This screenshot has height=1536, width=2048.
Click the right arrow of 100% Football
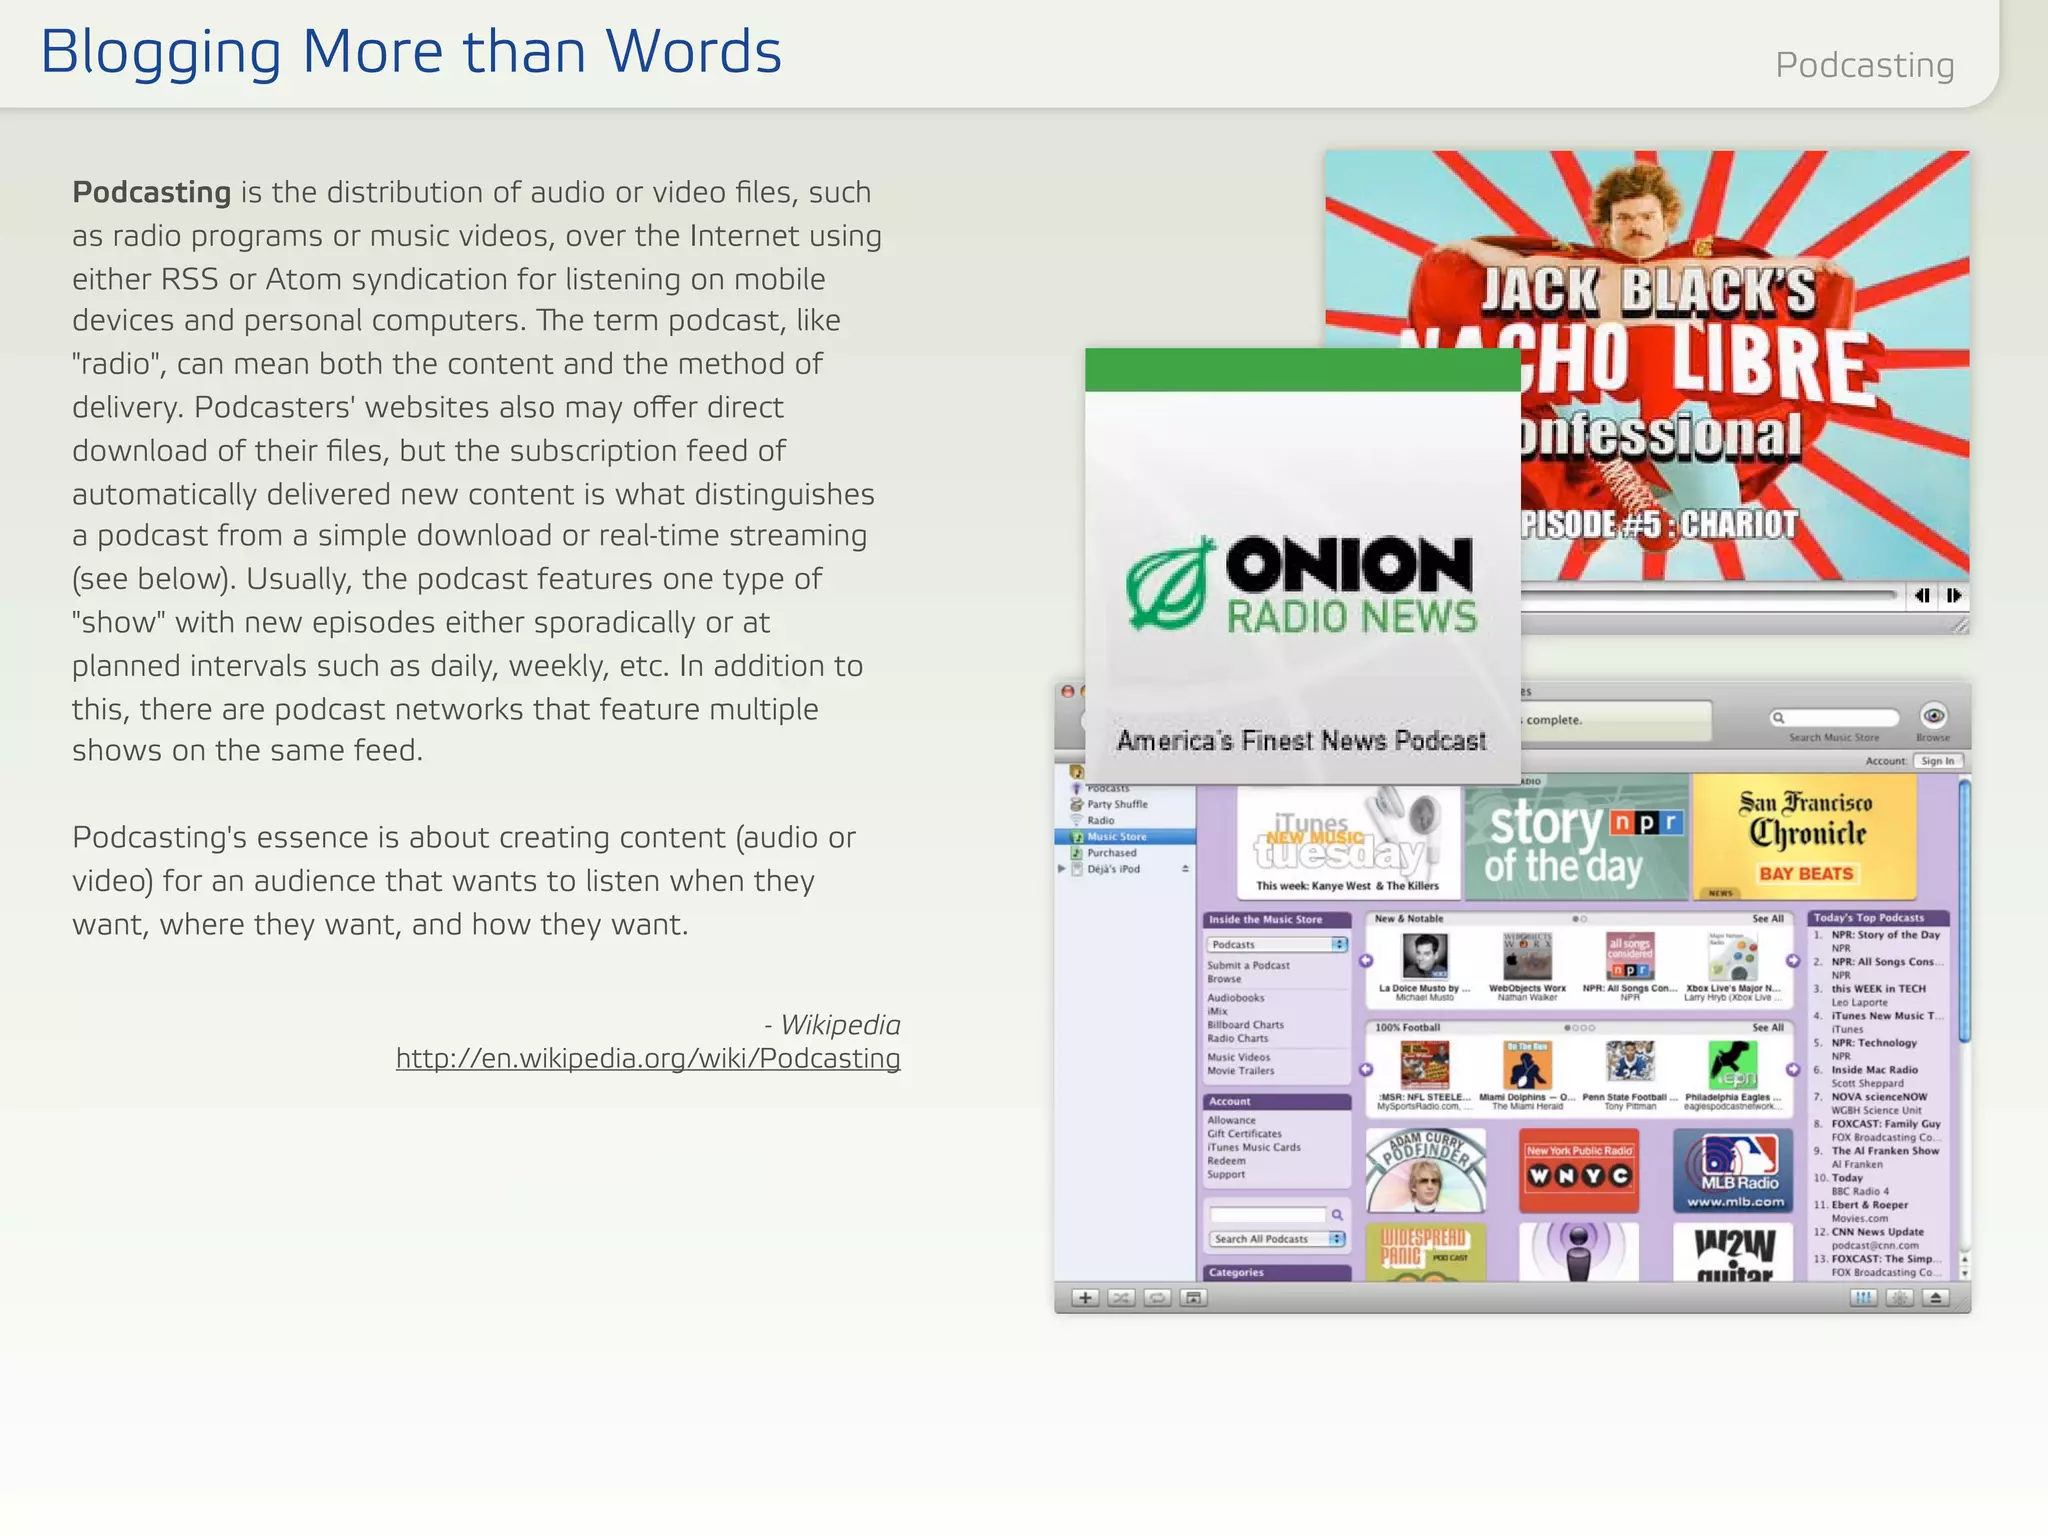click(x=1792, y=1069)
